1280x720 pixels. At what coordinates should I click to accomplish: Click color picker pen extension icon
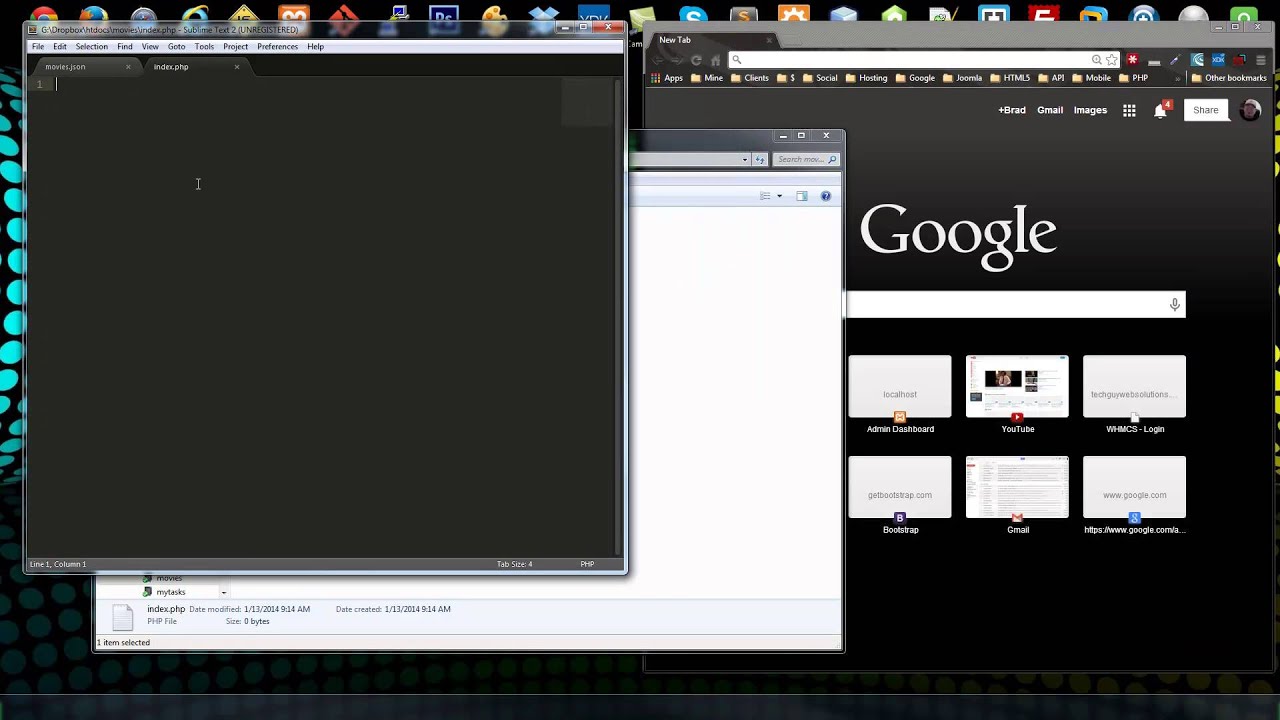pos(1175,60)
